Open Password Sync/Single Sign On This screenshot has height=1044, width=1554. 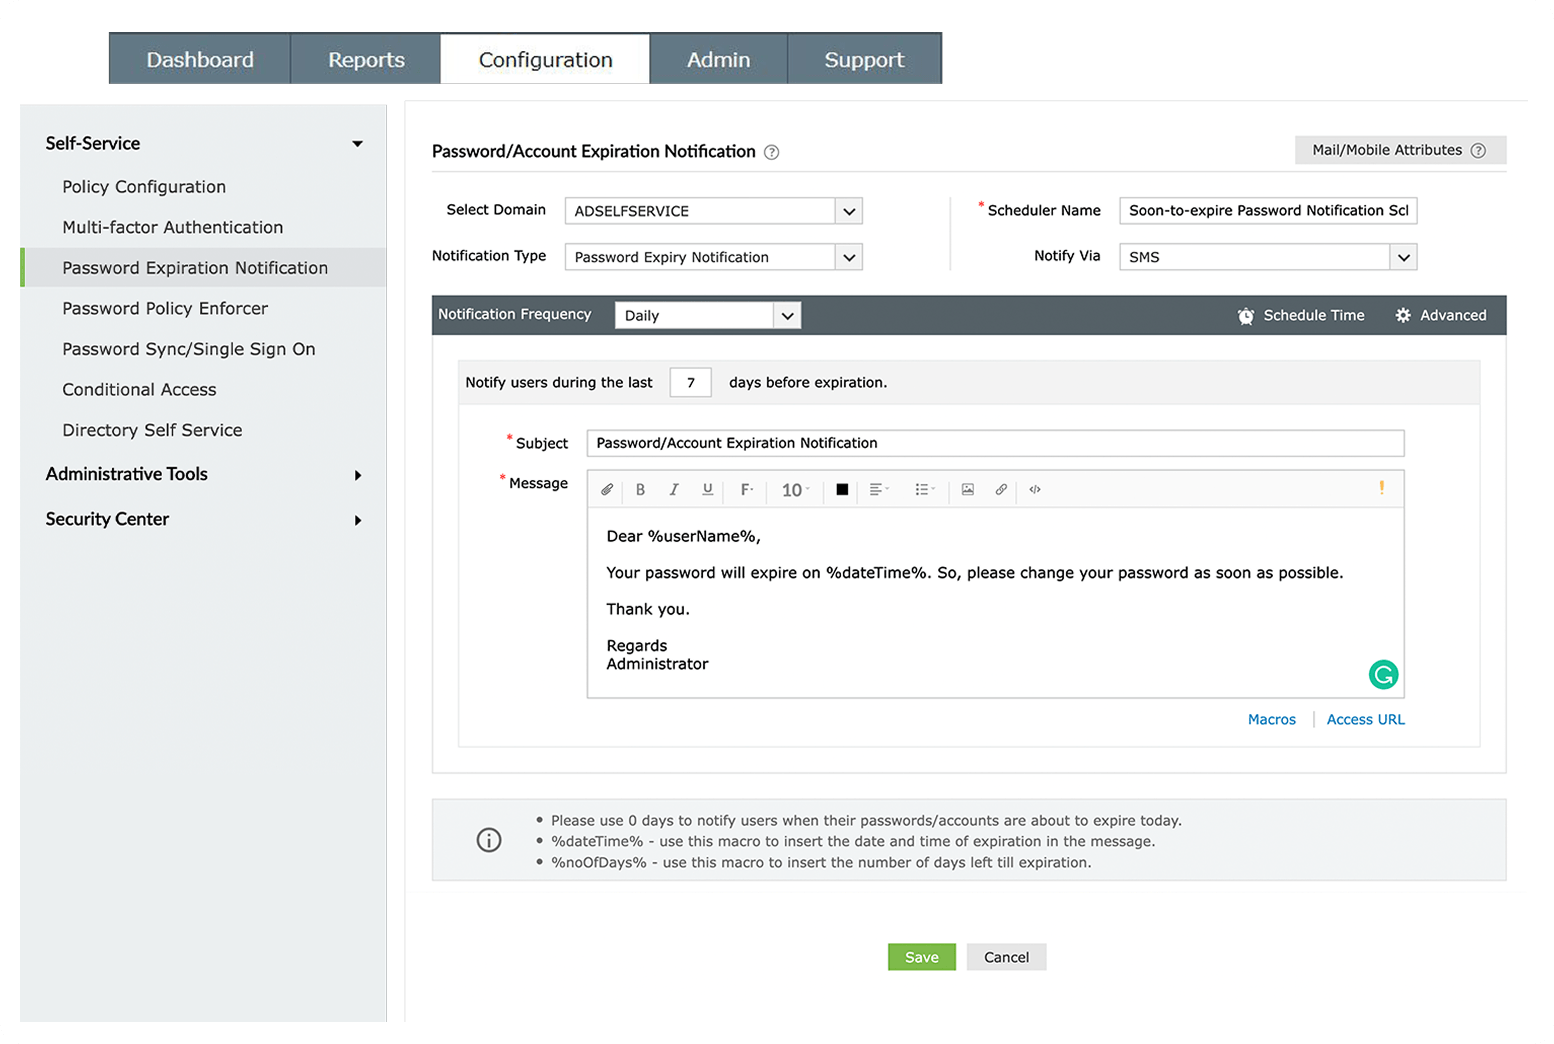(189, 349)
